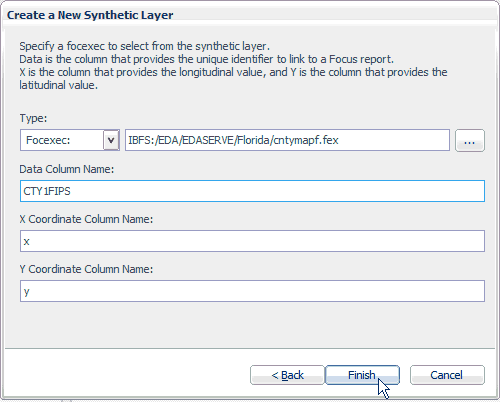The height and width of the screenshot is (402, 500).
Task: Click the Data Column Name: label
Action: tap(67, 169)
